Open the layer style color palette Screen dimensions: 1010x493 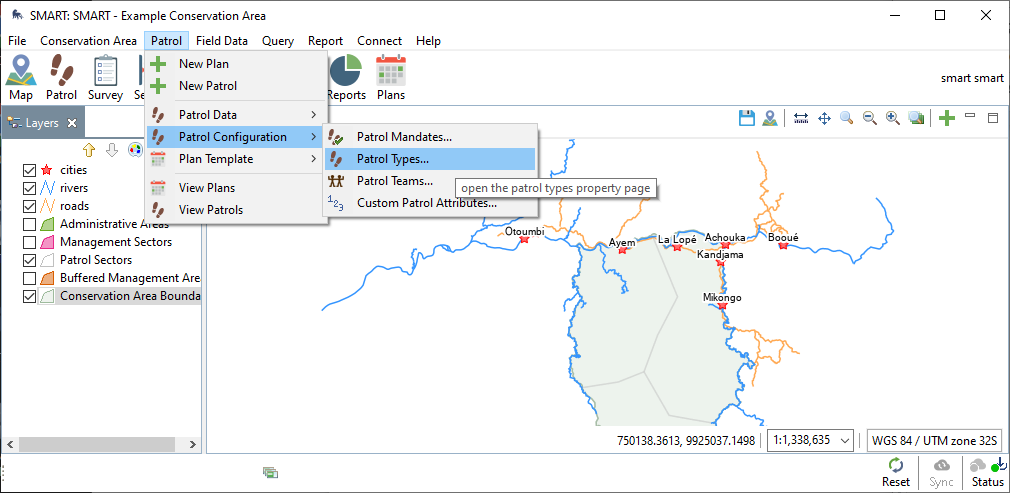coord(135,149)
